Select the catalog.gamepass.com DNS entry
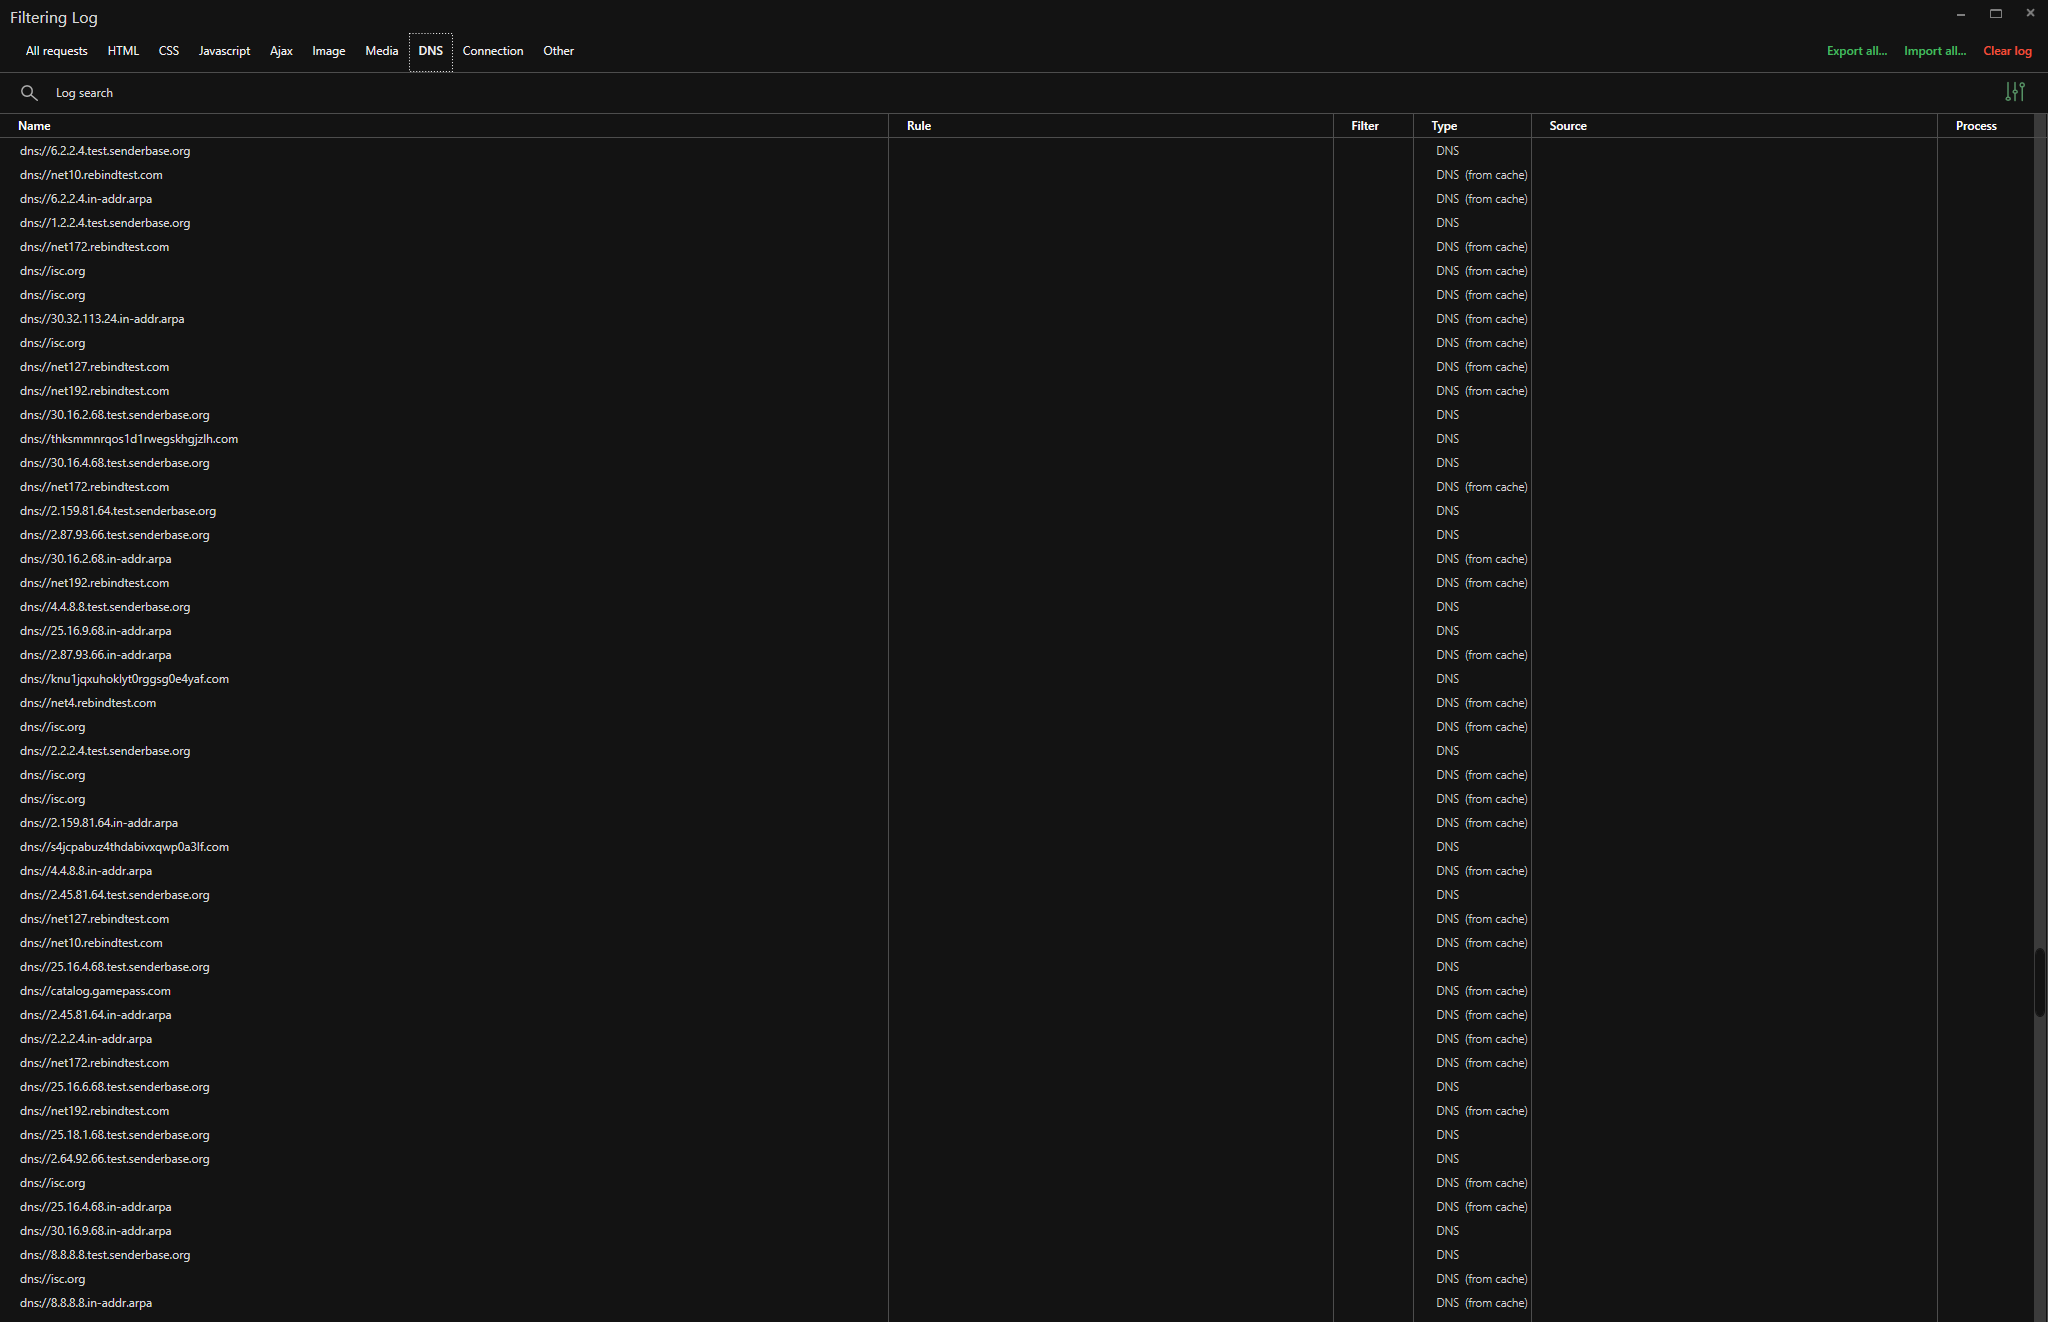 click(95, 991)
